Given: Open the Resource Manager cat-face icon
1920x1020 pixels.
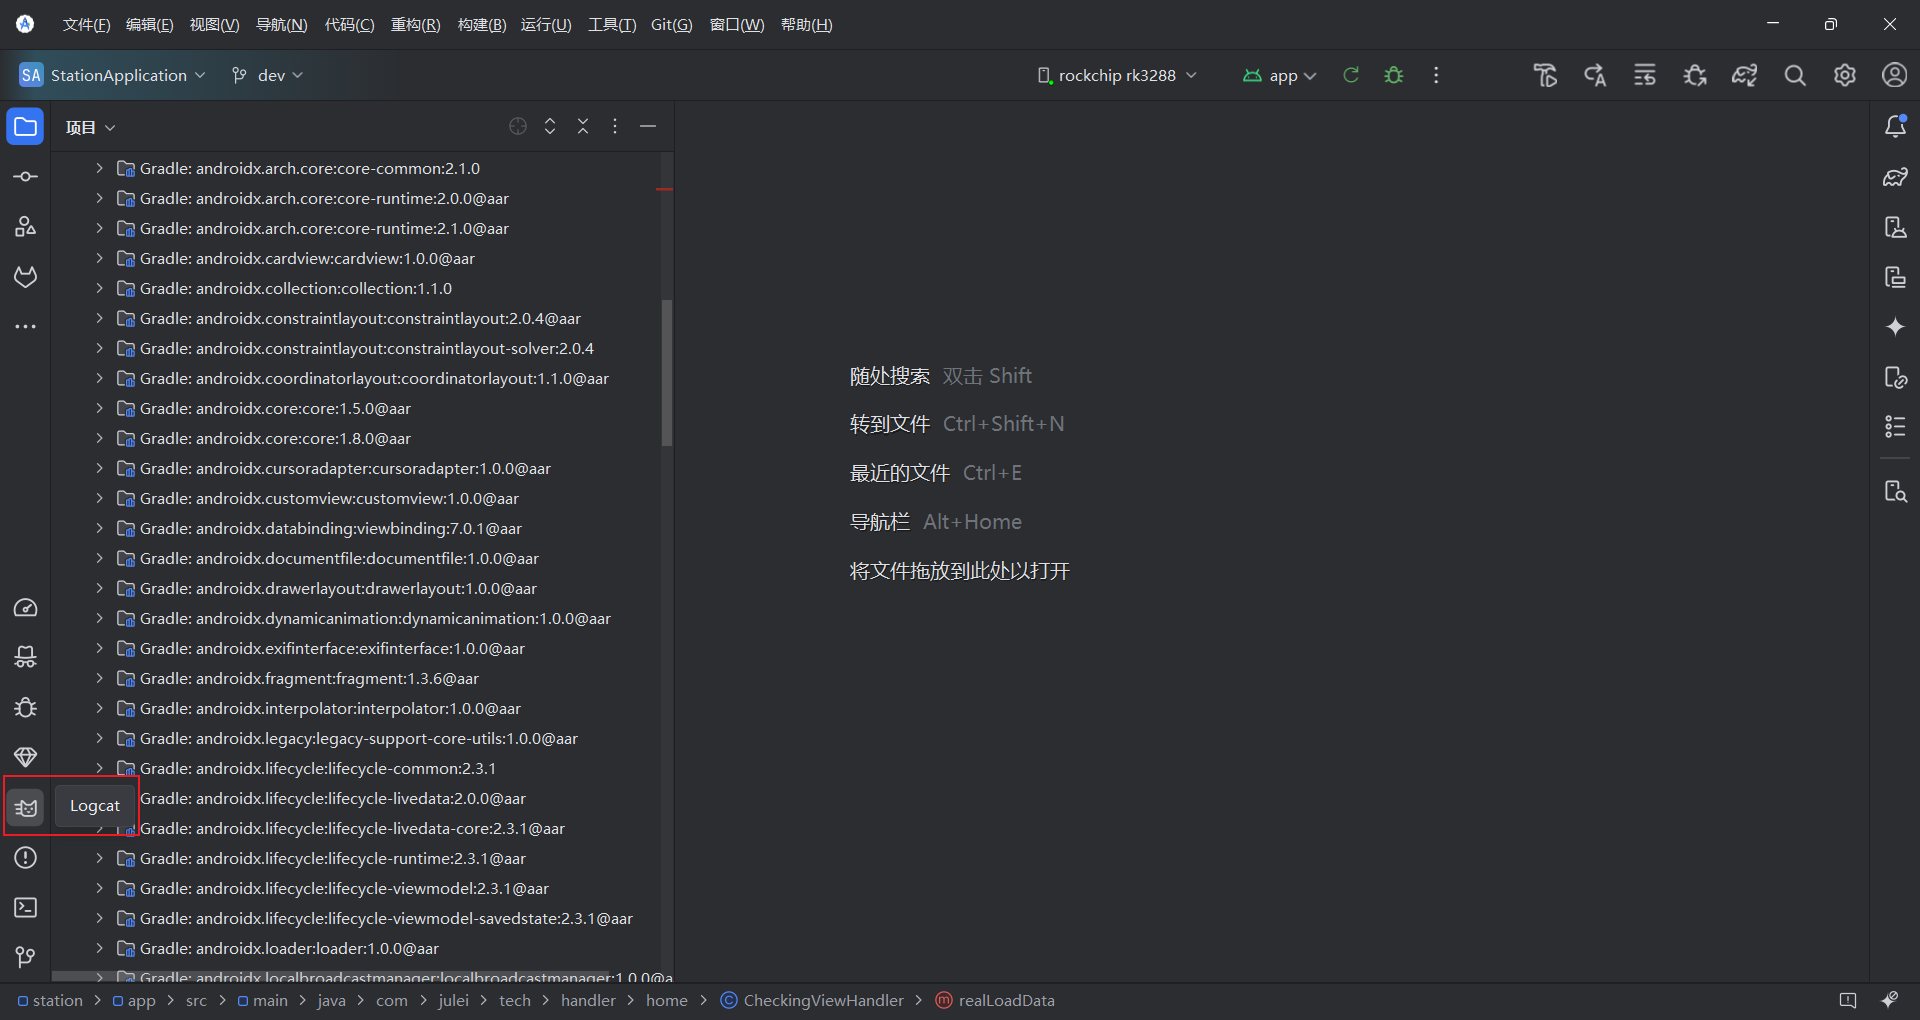Looking at the screenshot, I should click(x=26, y=277).
